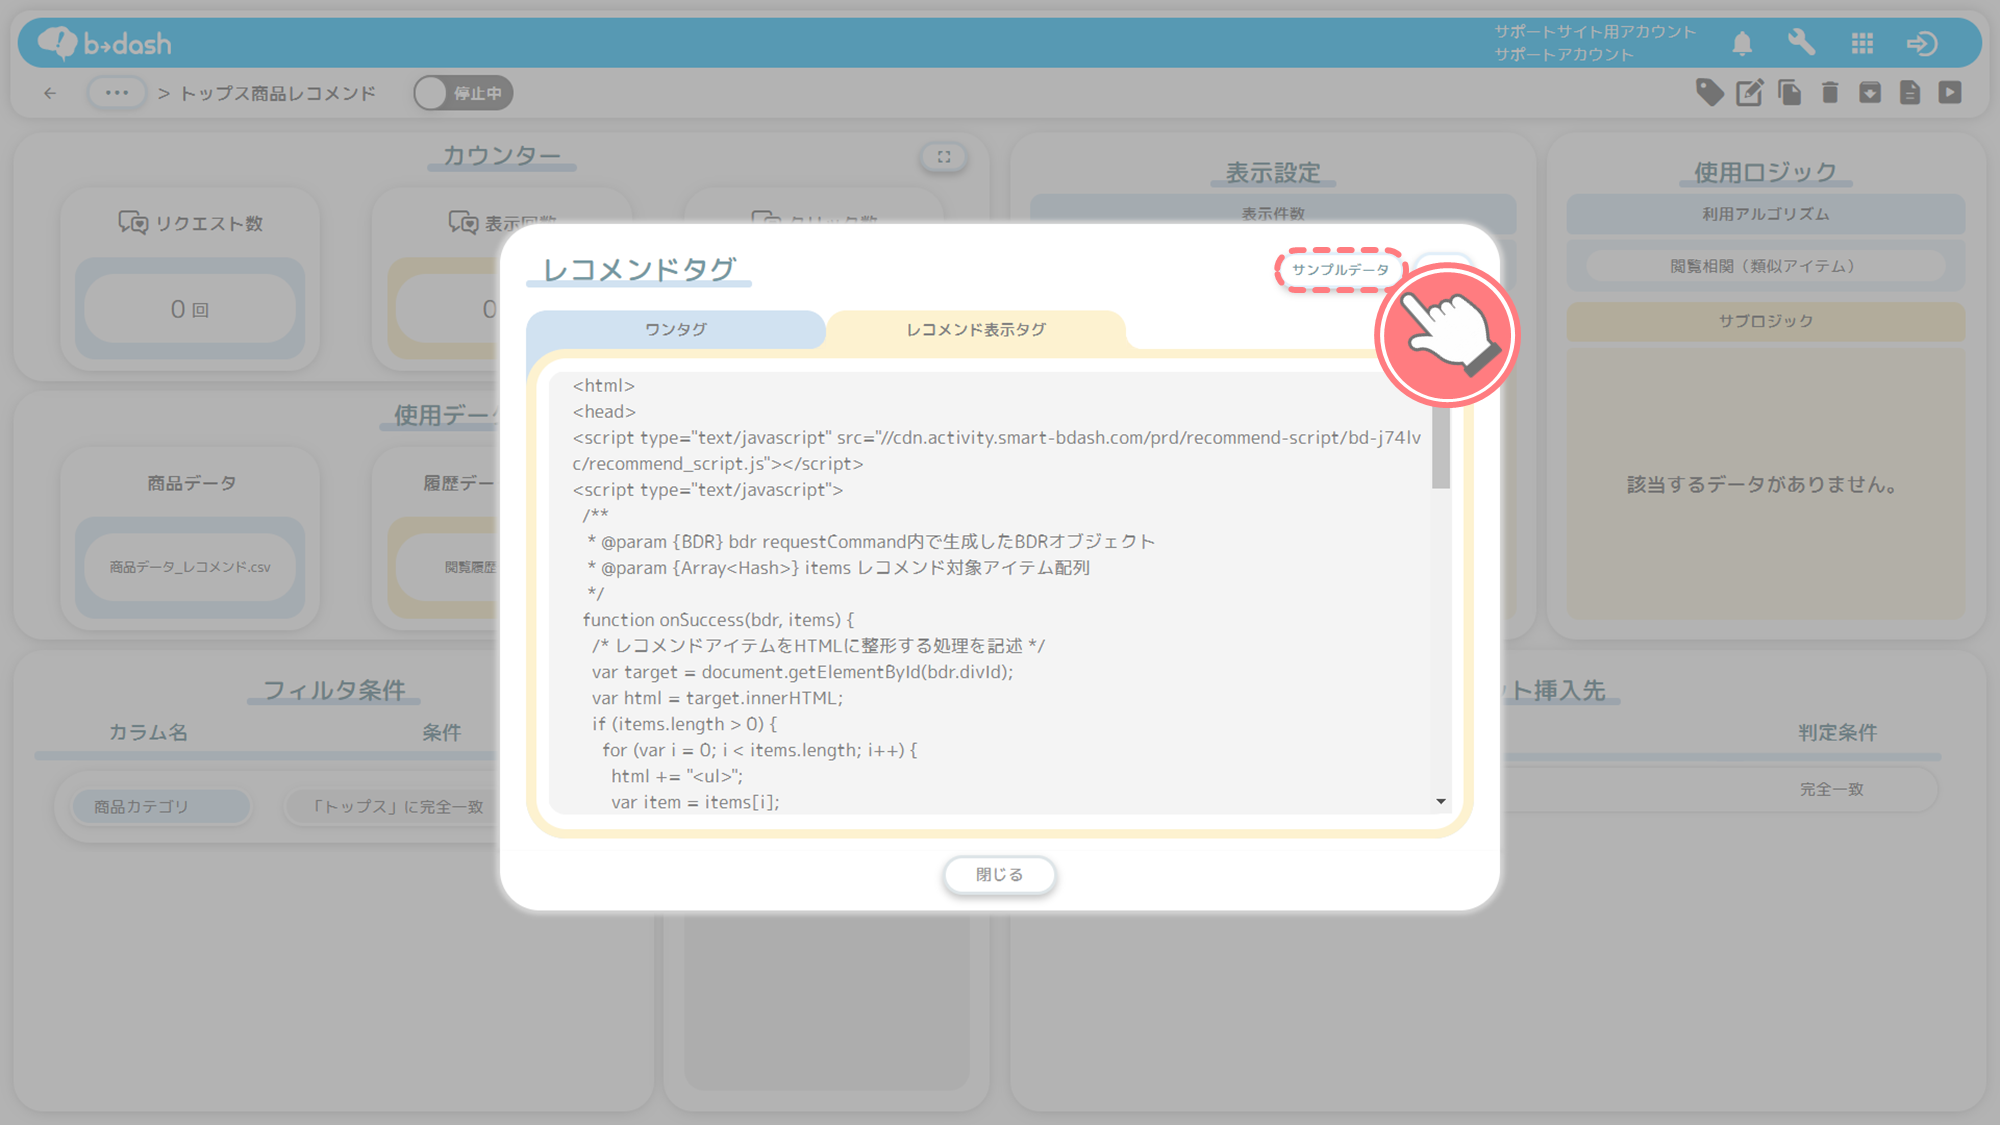Open the apps grid menu
This screenshot has width=2000, height=1125.
pyautogui.click(x=1862, y=43)
